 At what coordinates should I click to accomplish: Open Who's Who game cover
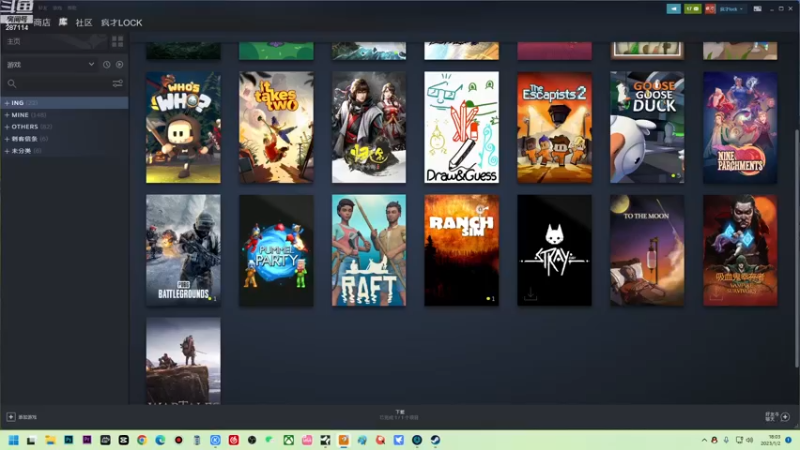click(x=183, y=127)
